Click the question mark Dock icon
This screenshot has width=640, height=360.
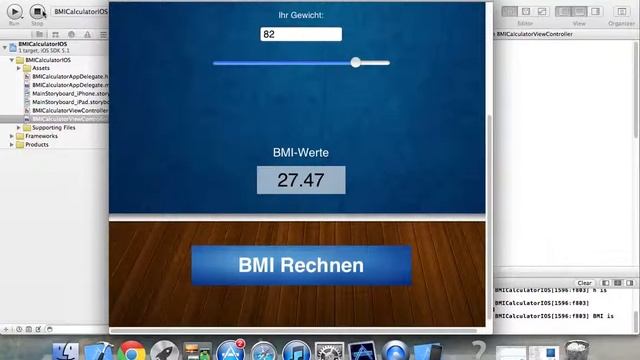(478, 351)
